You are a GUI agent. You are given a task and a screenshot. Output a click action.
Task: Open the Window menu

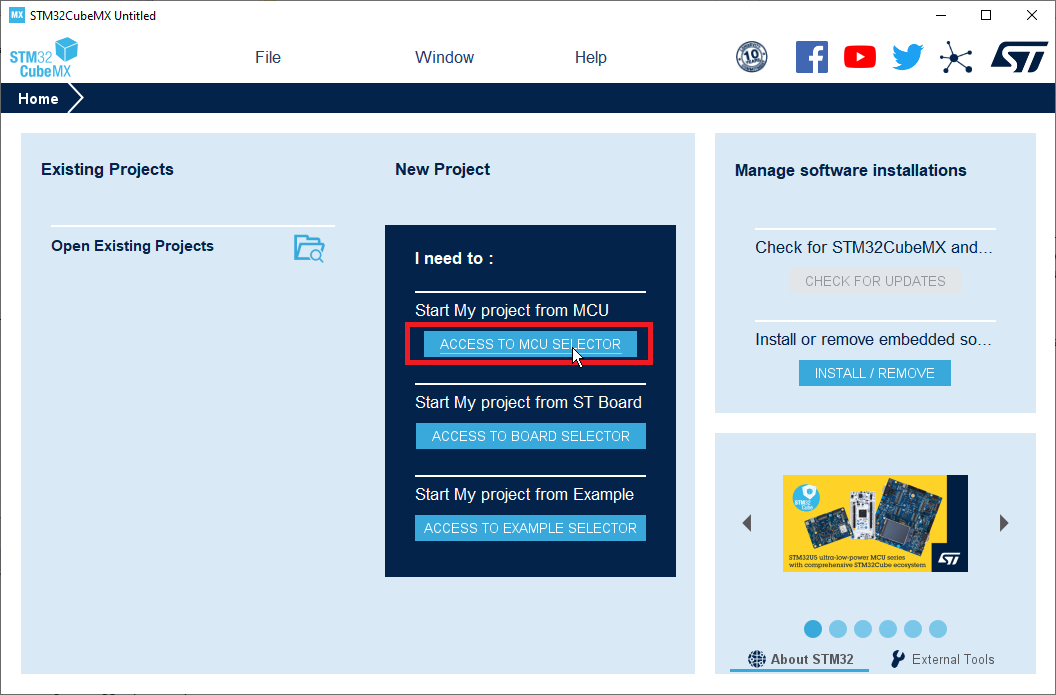click(444, 57)
